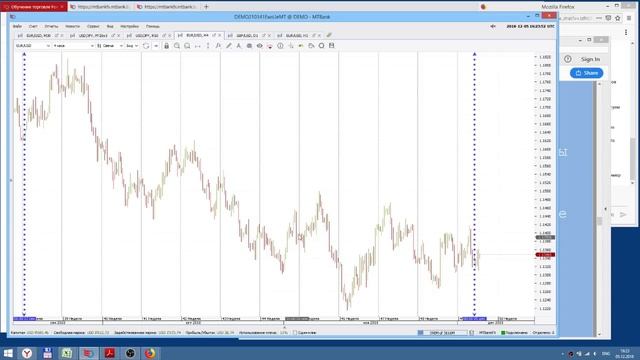Click the gray highlighted segment on time scrollbar
640x360 pixels.
tap(297, 319)
